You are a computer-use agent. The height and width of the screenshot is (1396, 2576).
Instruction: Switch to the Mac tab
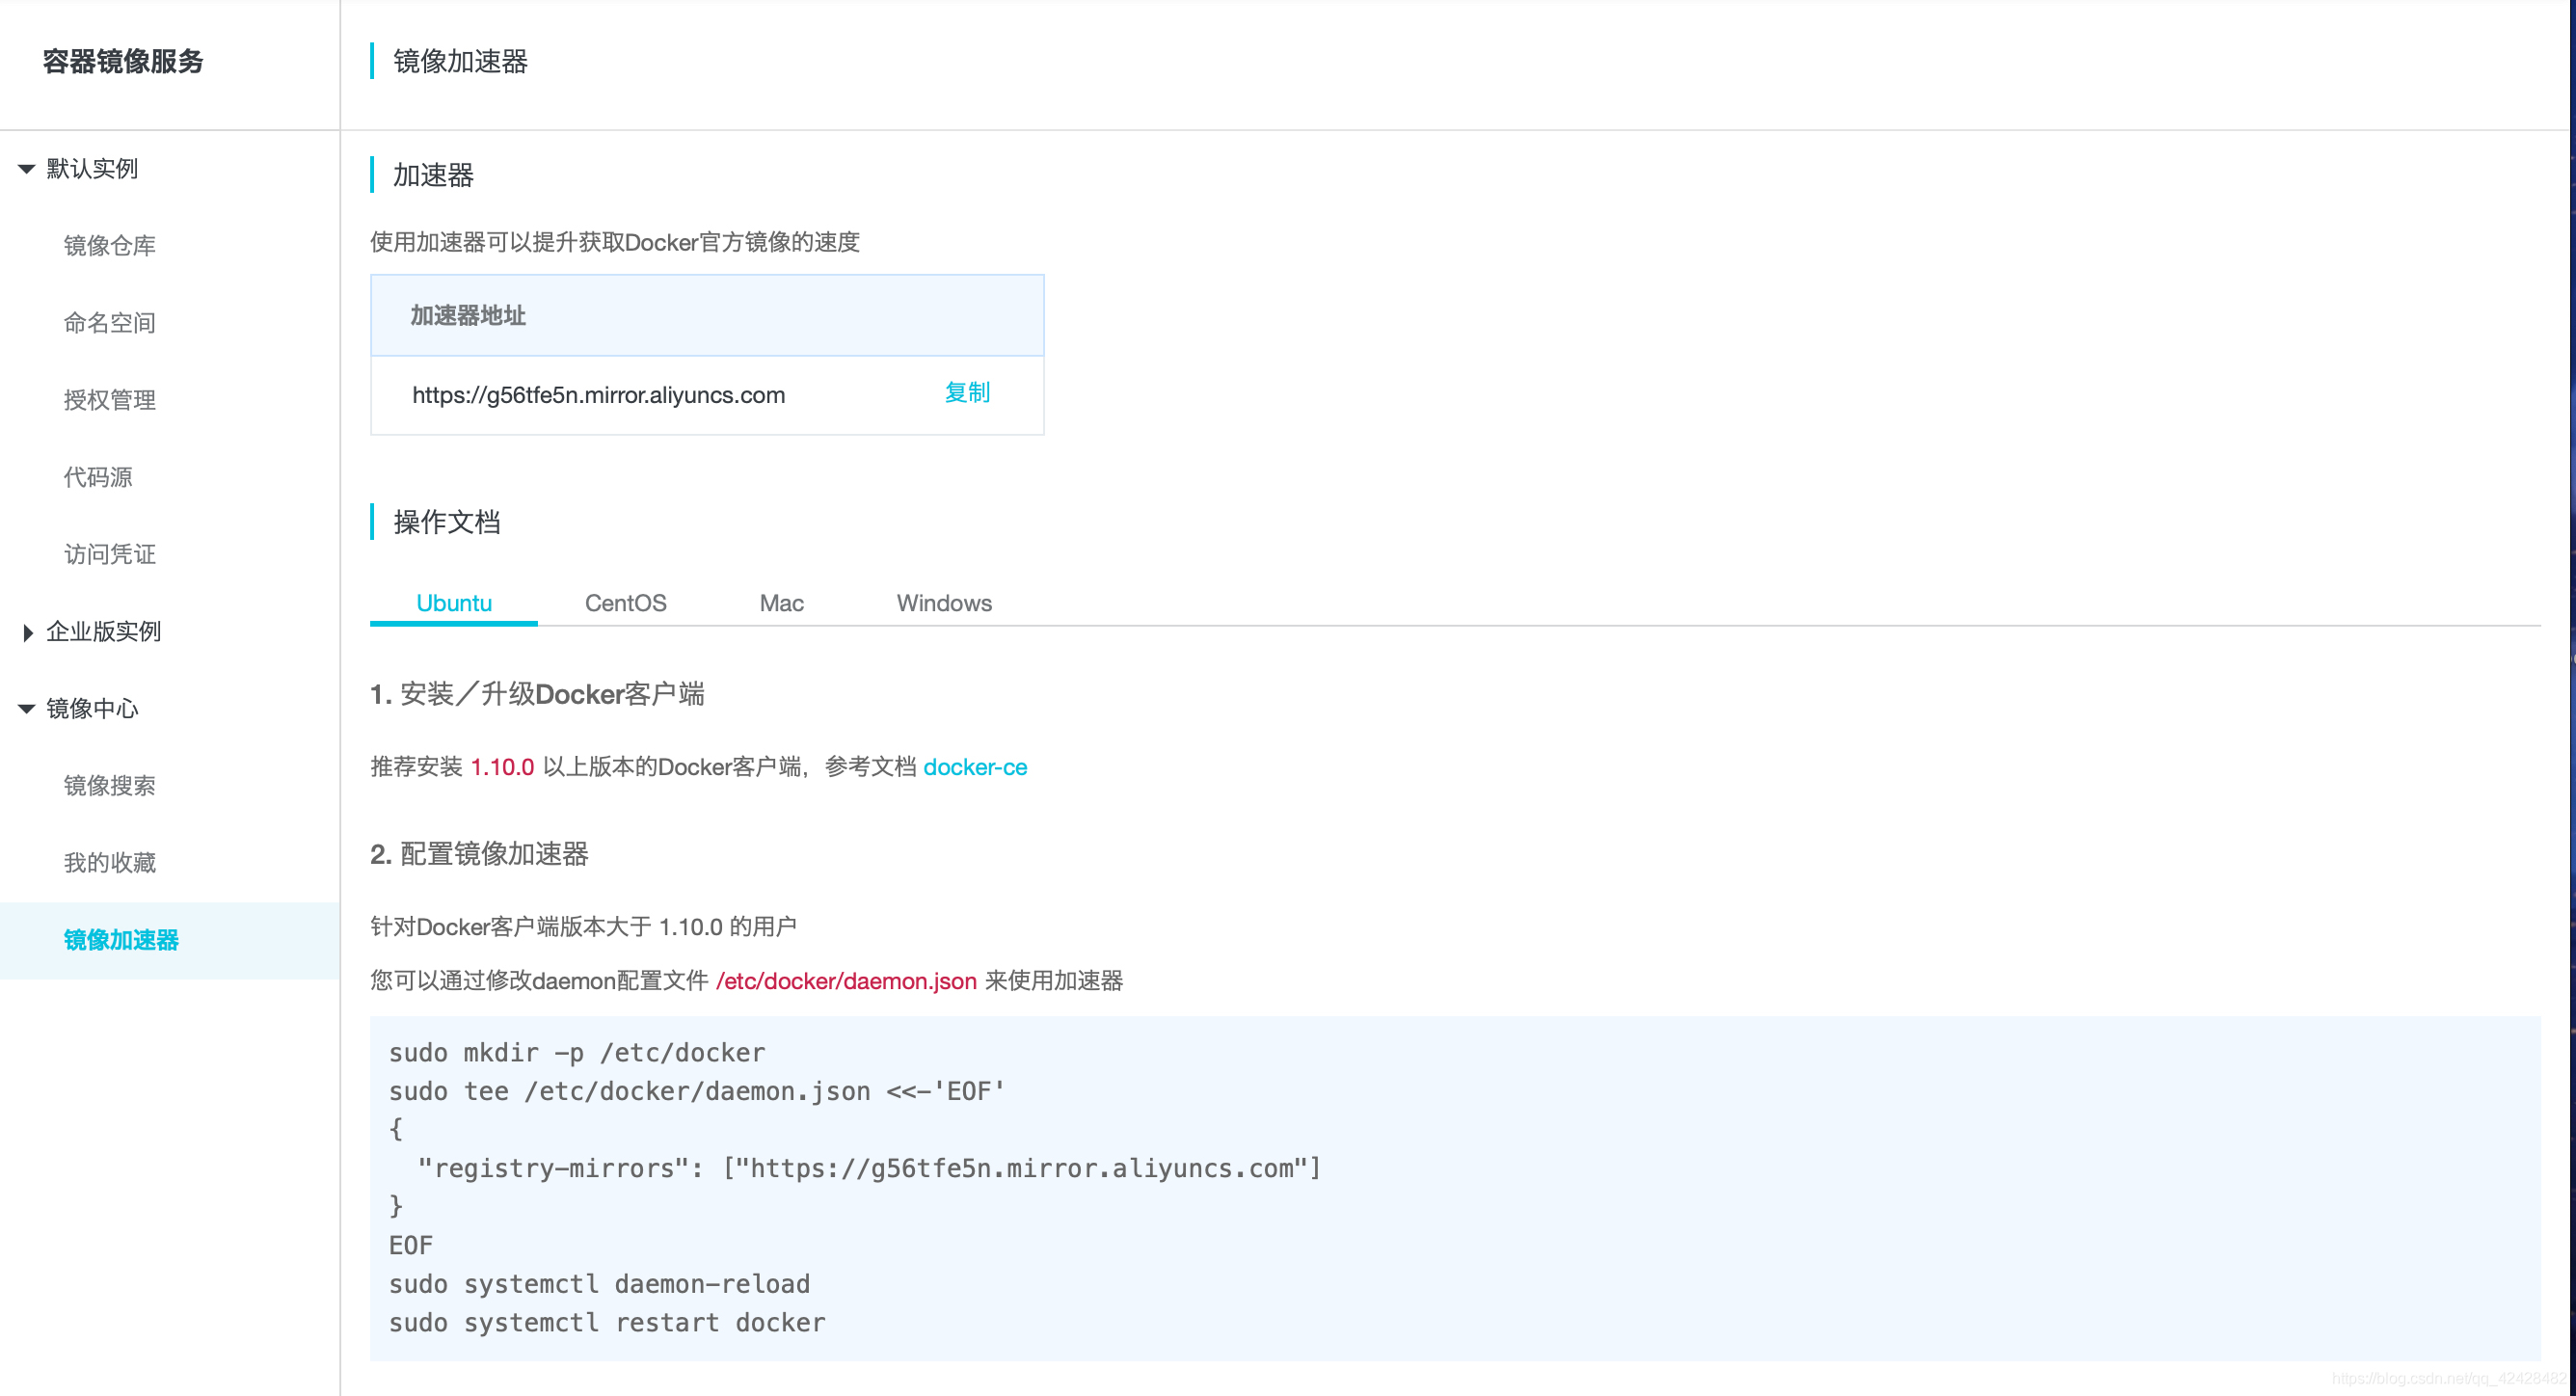781,603
